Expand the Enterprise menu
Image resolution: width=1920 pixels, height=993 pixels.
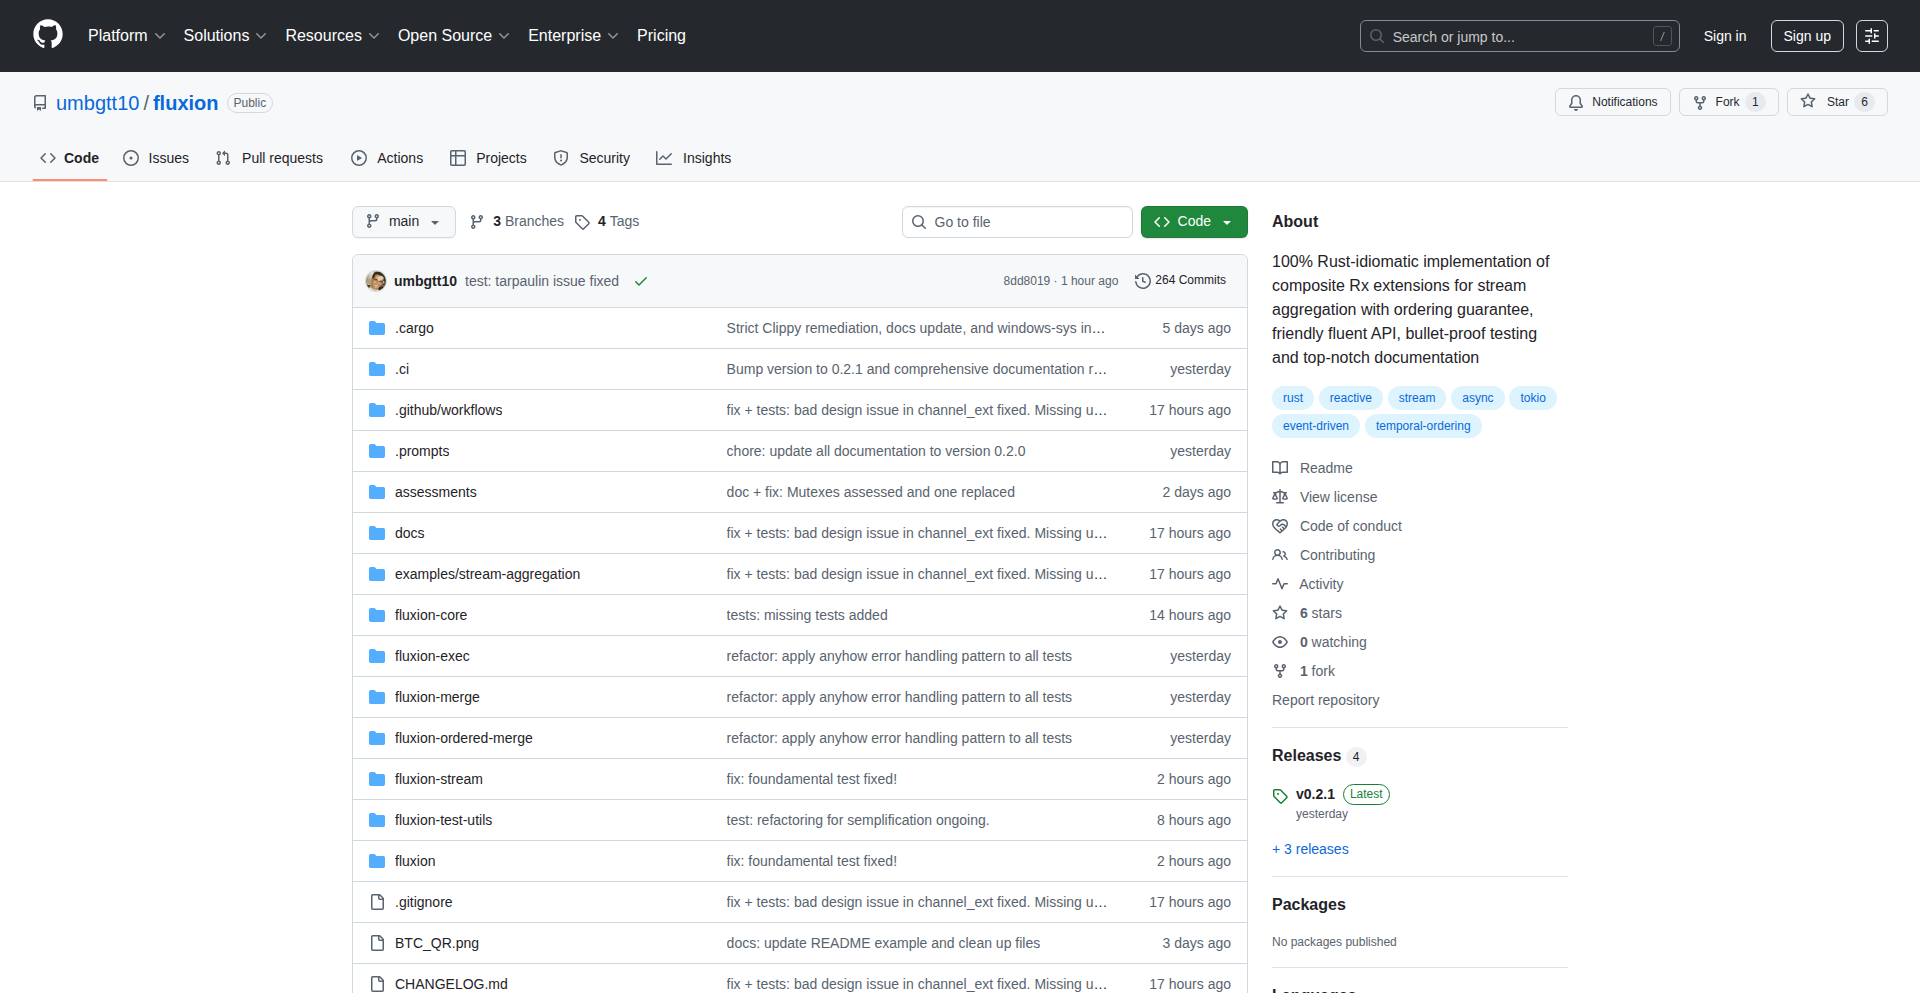(573, 36)
